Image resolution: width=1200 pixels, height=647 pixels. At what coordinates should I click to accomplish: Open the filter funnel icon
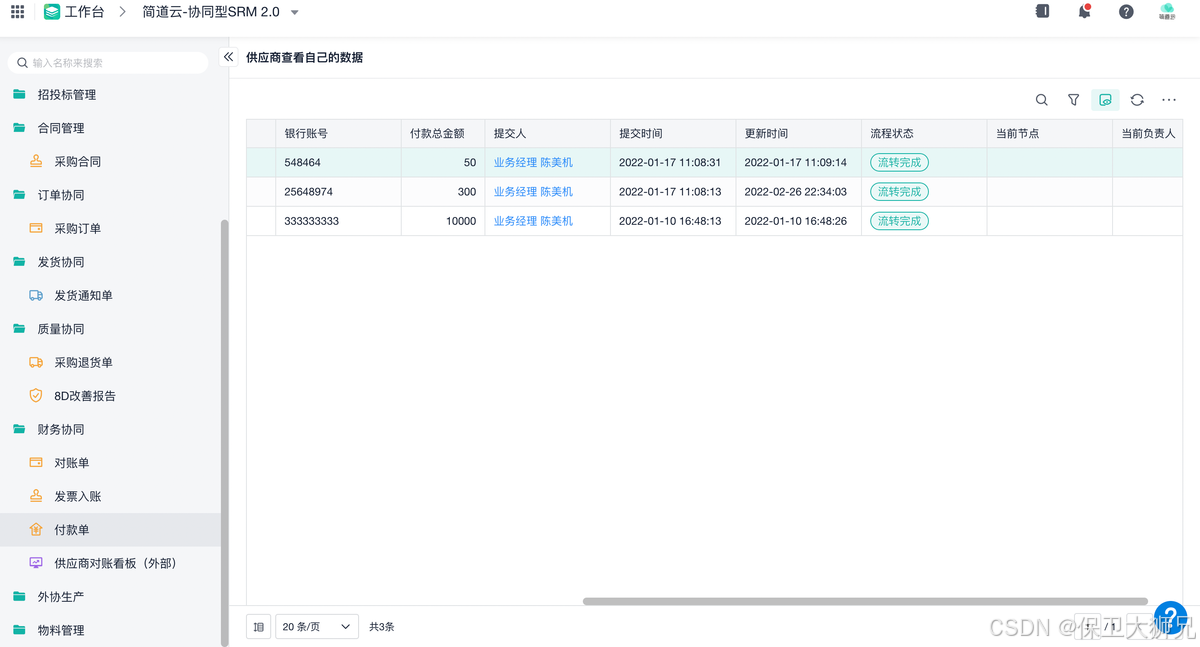1073,100
